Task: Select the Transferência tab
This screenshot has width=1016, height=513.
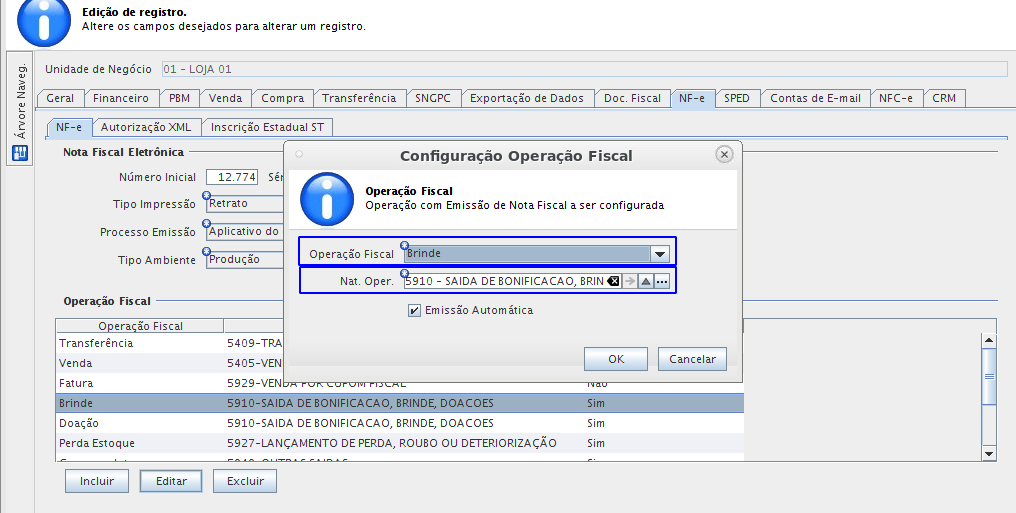Action: (x=359, y=98)
